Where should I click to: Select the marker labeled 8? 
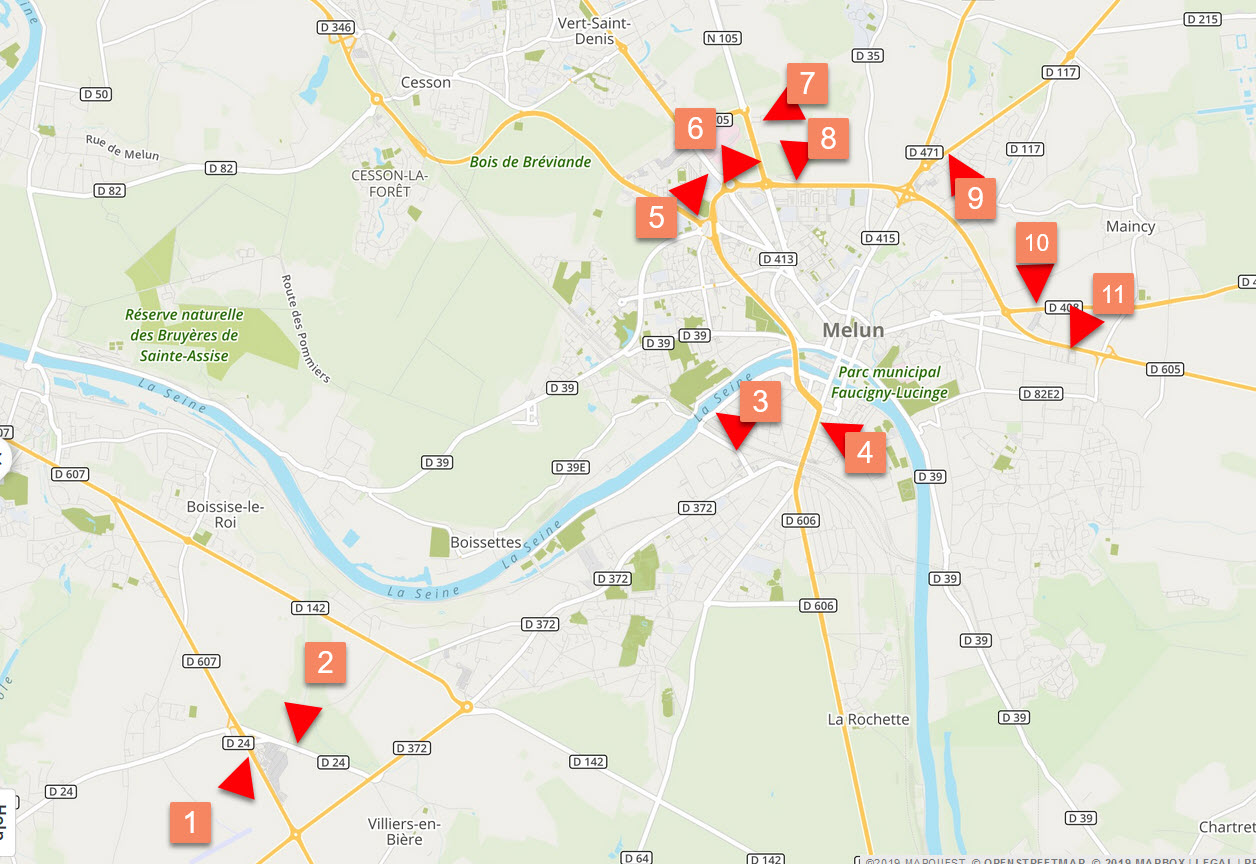coord(828,139)
